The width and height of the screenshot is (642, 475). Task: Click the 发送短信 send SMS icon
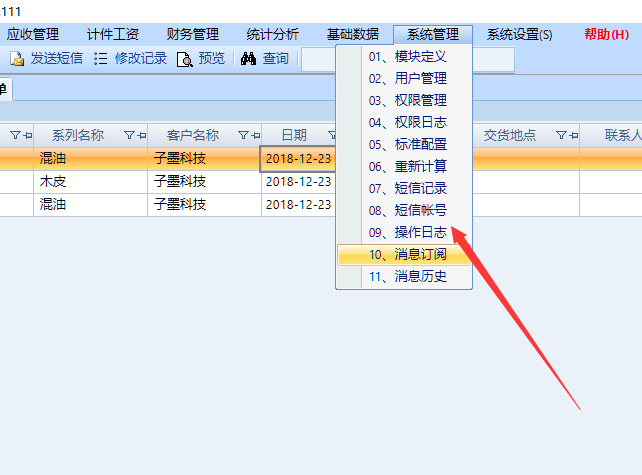[17, 59]
